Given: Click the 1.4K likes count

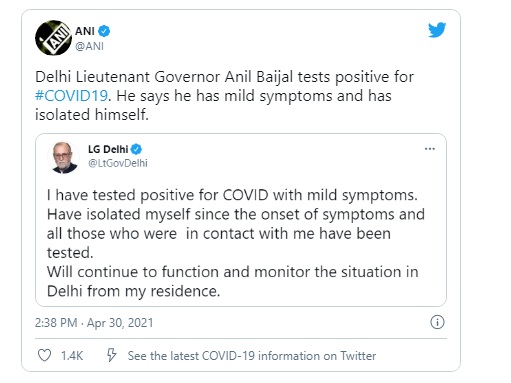Looking at the screenshot, I should coord(72,356).
